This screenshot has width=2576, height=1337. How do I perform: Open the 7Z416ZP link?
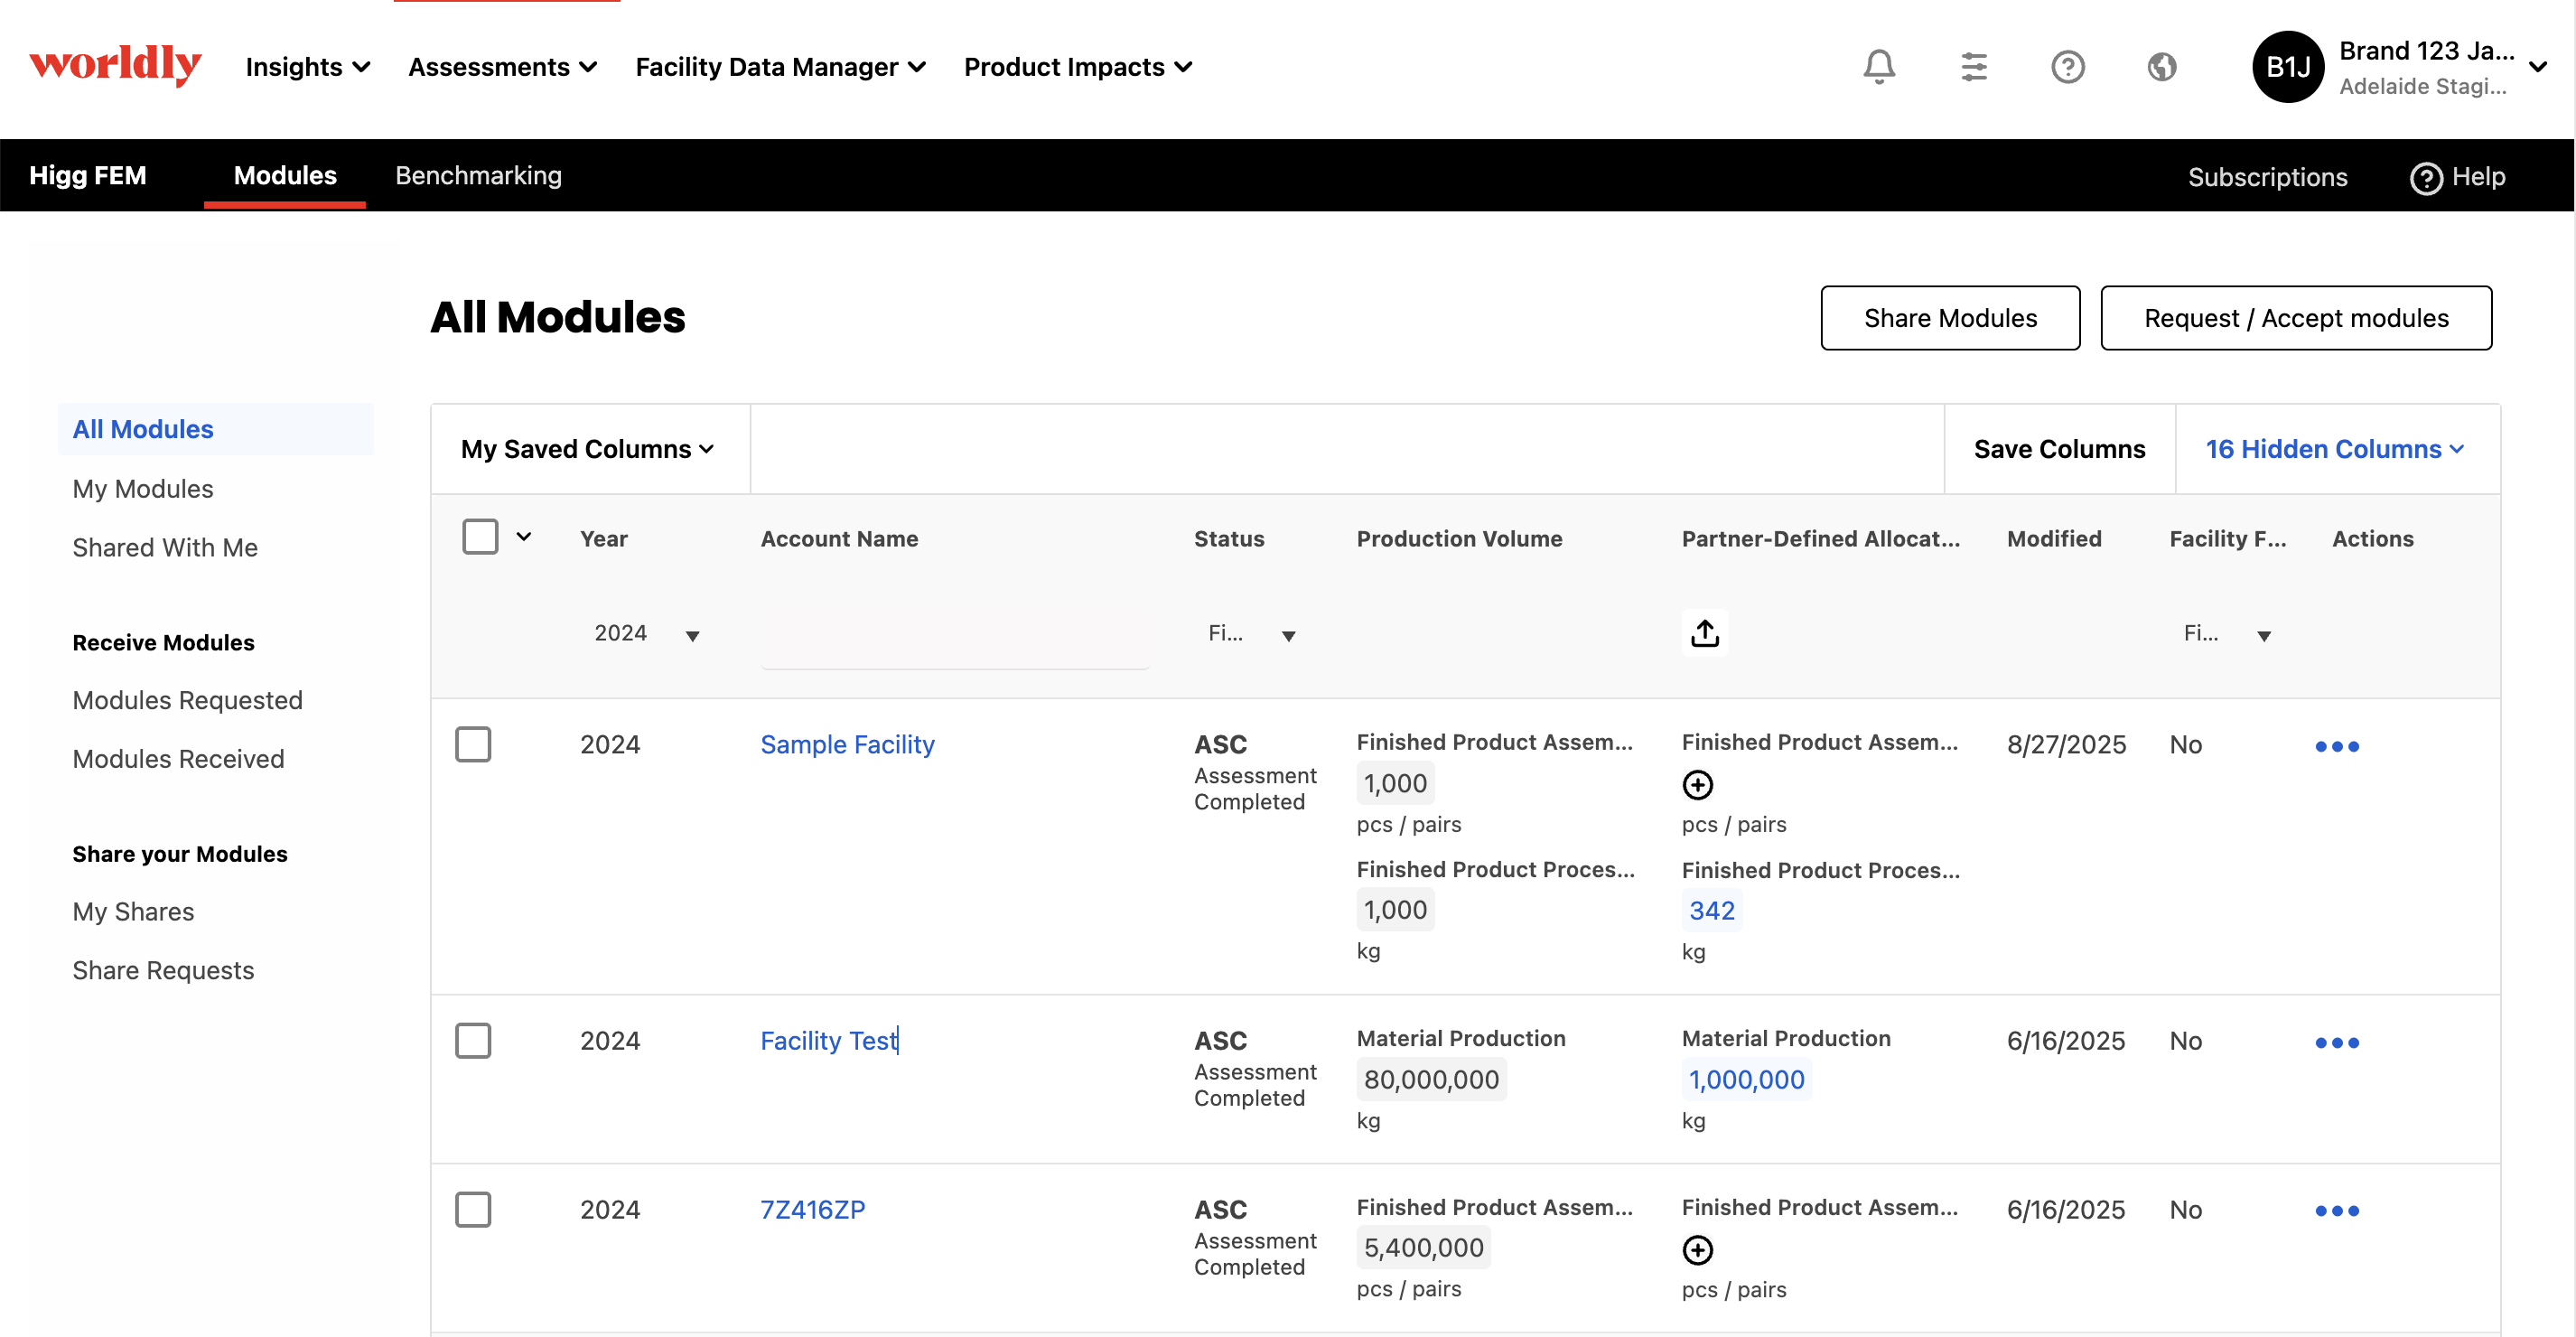[x=813, y=1210]
